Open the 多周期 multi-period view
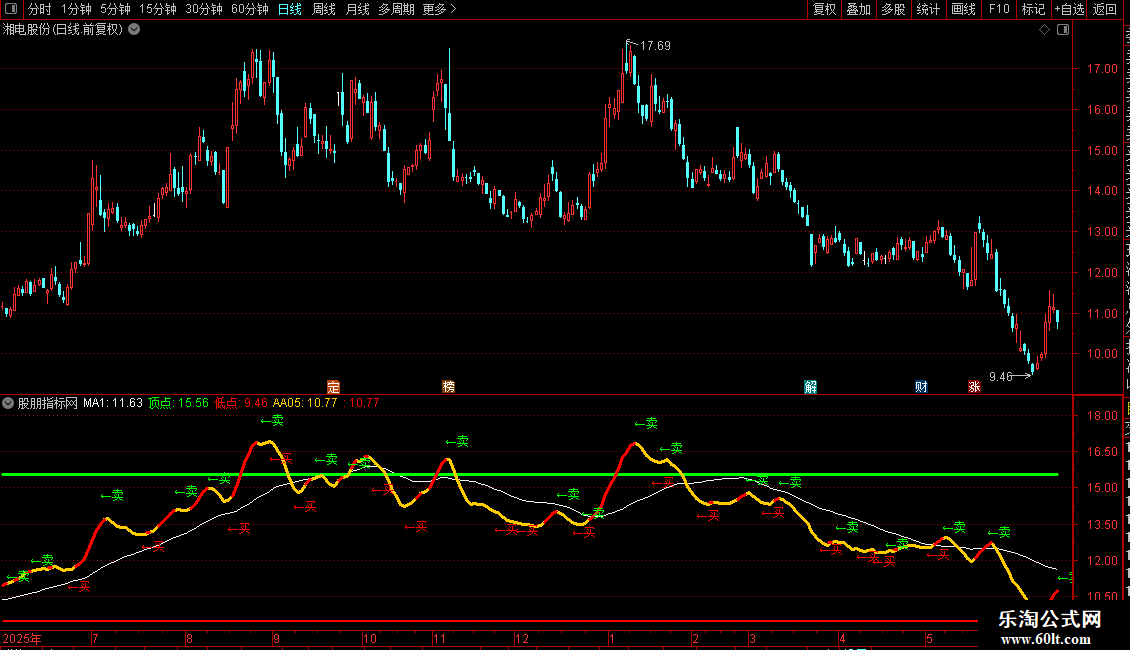Image resolution: width=1130 pixels, height=650 pixels. [x=396, y=9]
